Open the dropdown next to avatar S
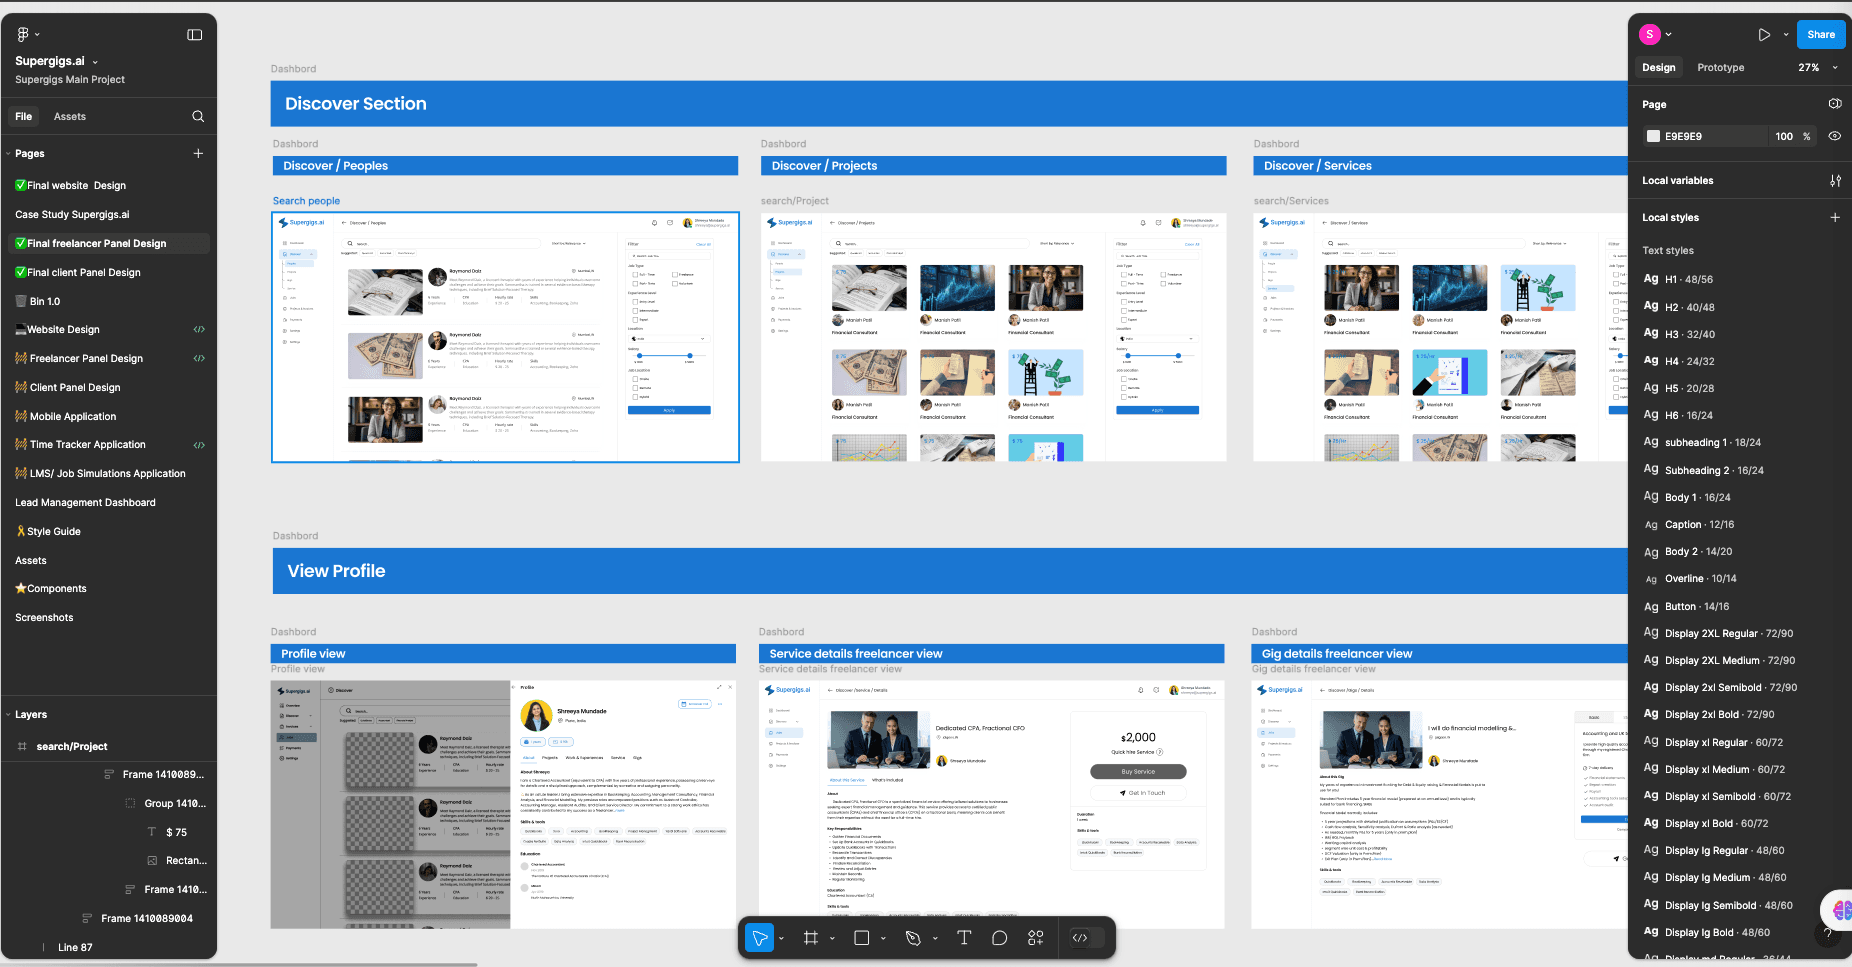 coord(1669,35)
